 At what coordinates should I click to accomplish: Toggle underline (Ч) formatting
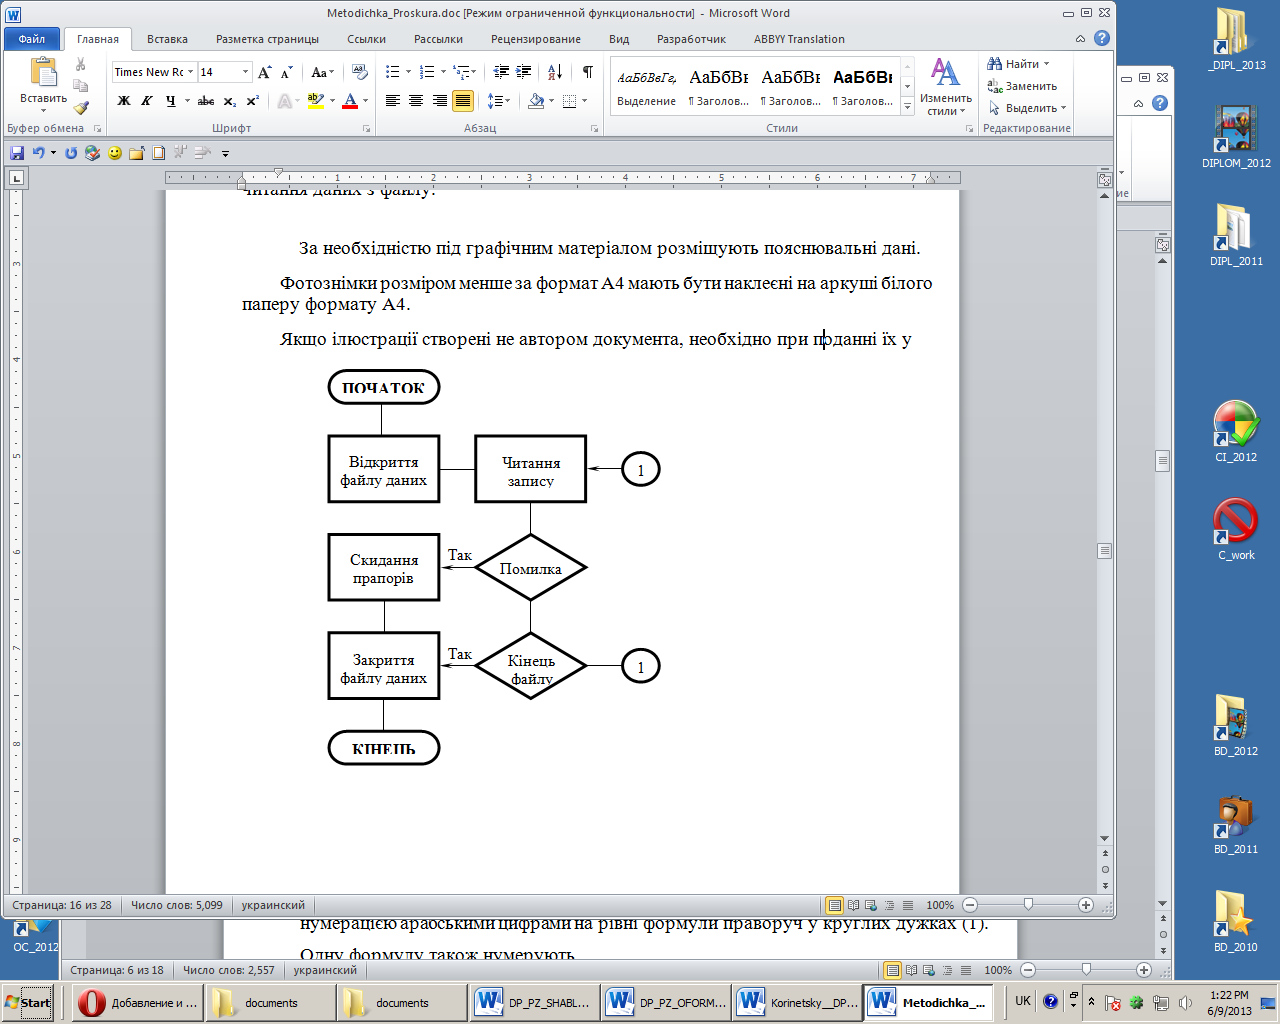point(171,101)
